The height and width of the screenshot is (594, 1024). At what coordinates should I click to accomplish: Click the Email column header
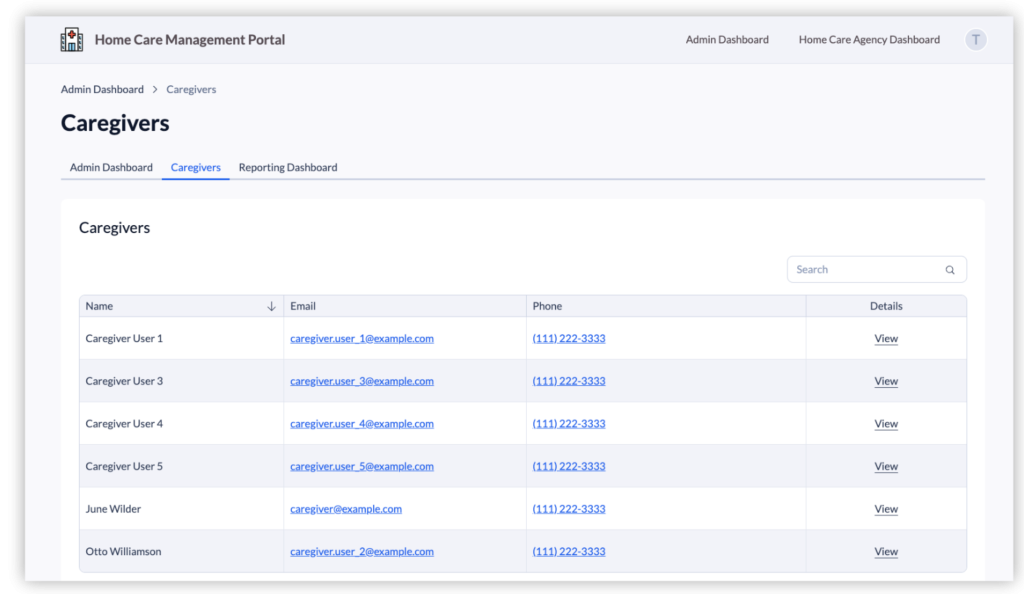[x=405, y=306]
